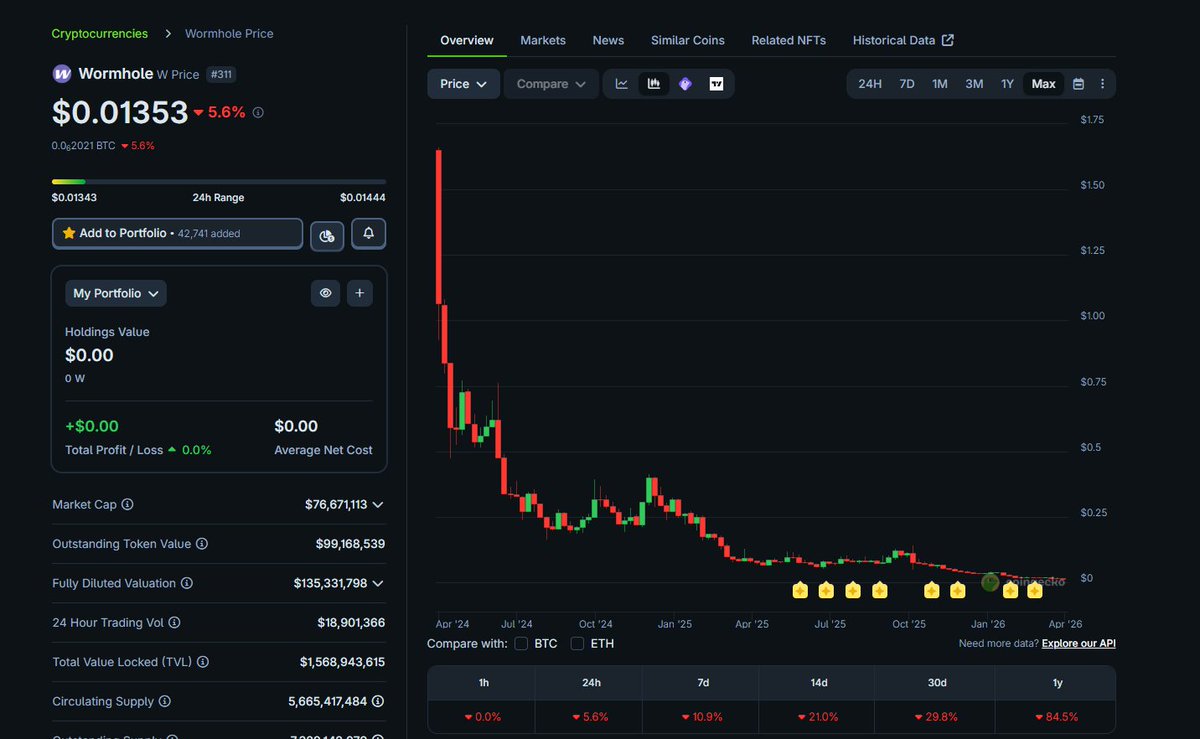This screenshot has width=1200, height=739.
Task: Open the Related NFTs tab
Action: tap(789, 40)
